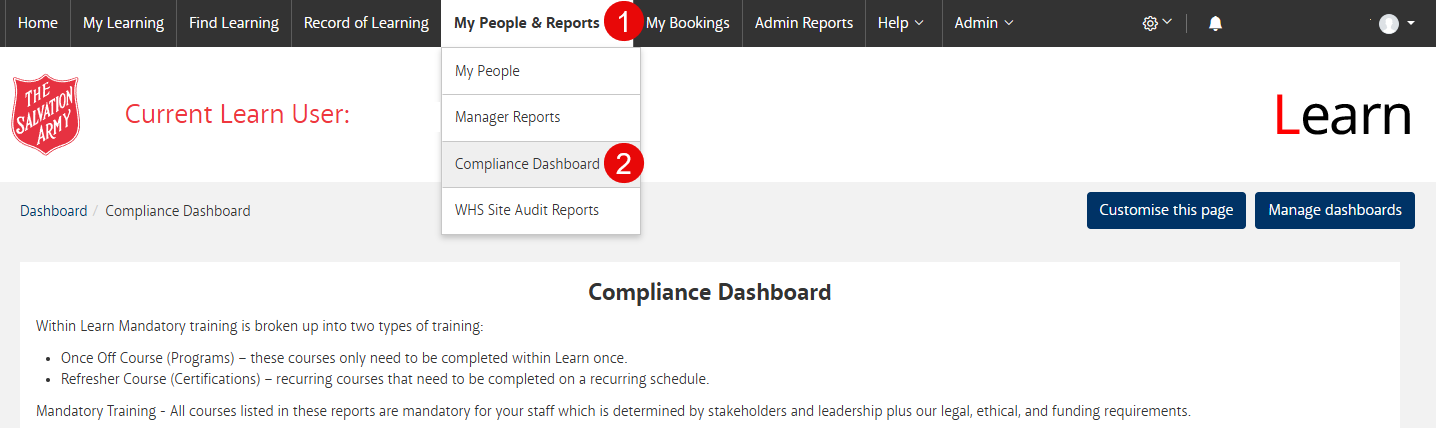This screenshot has height=428, width=1436.
Task: Open Admin Reports page
Action: coord(804,23)
